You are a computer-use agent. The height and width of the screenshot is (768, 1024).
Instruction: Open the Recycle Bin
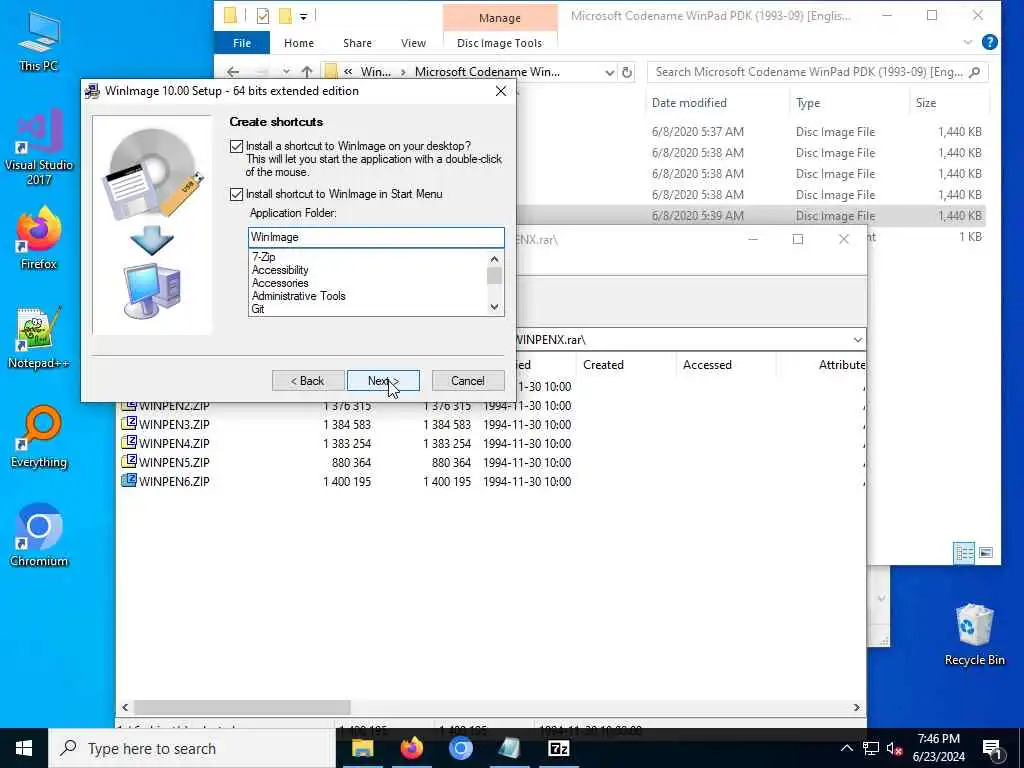[x=974, y=635]
